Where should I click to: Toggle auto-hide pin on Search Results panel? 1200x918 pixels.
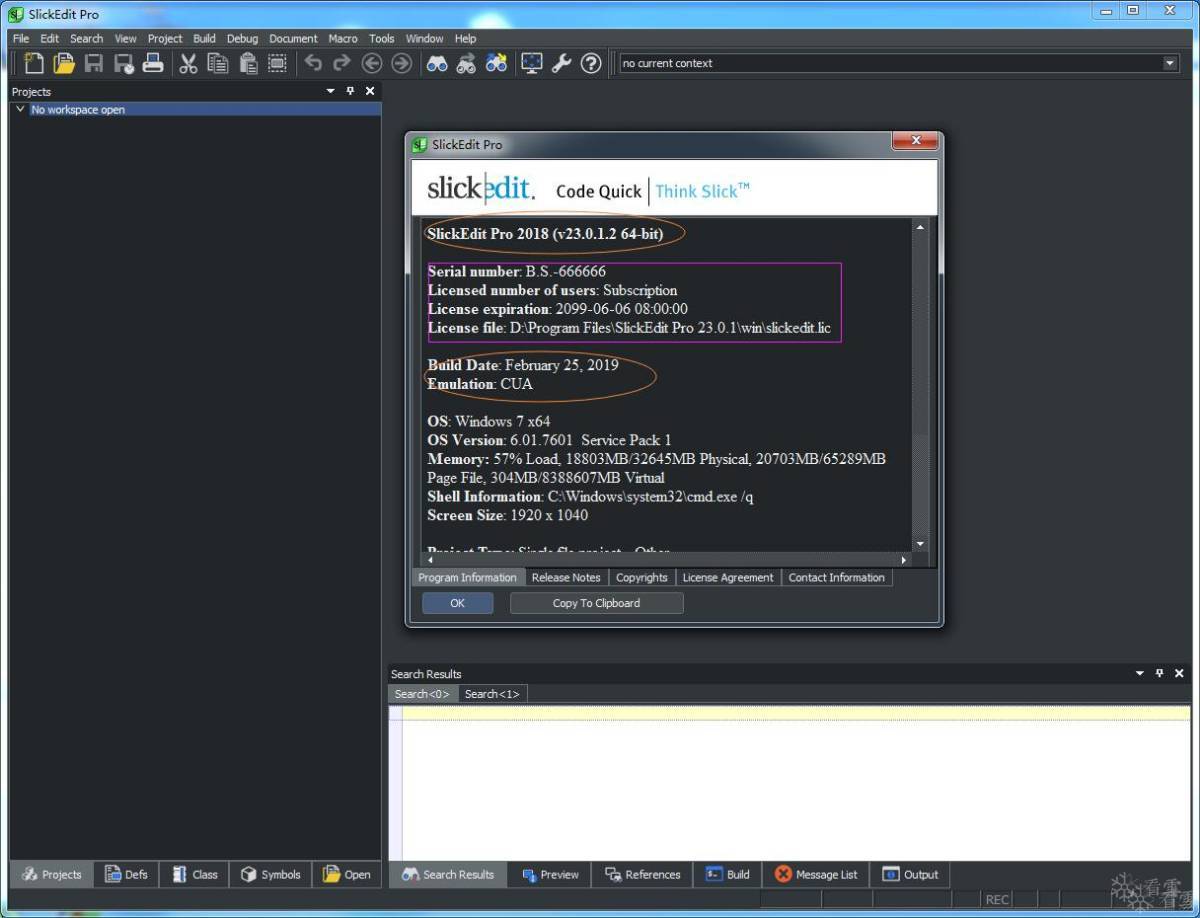coord(1159,673)
